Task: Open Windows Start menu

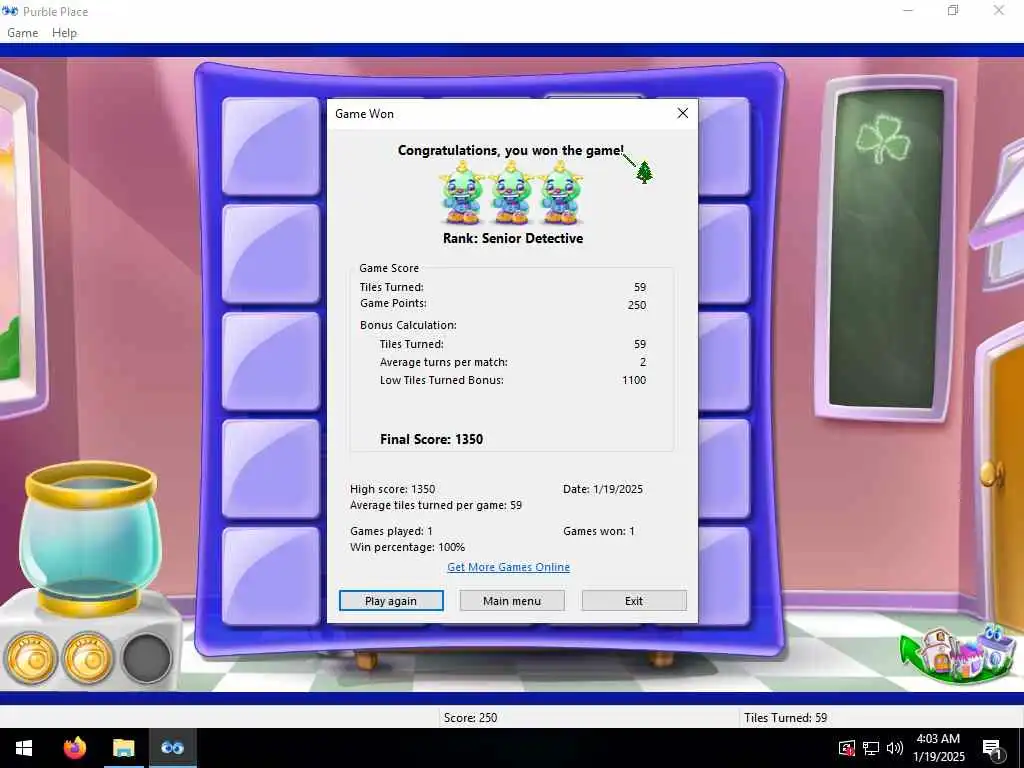Action: [x=24, y=748]
